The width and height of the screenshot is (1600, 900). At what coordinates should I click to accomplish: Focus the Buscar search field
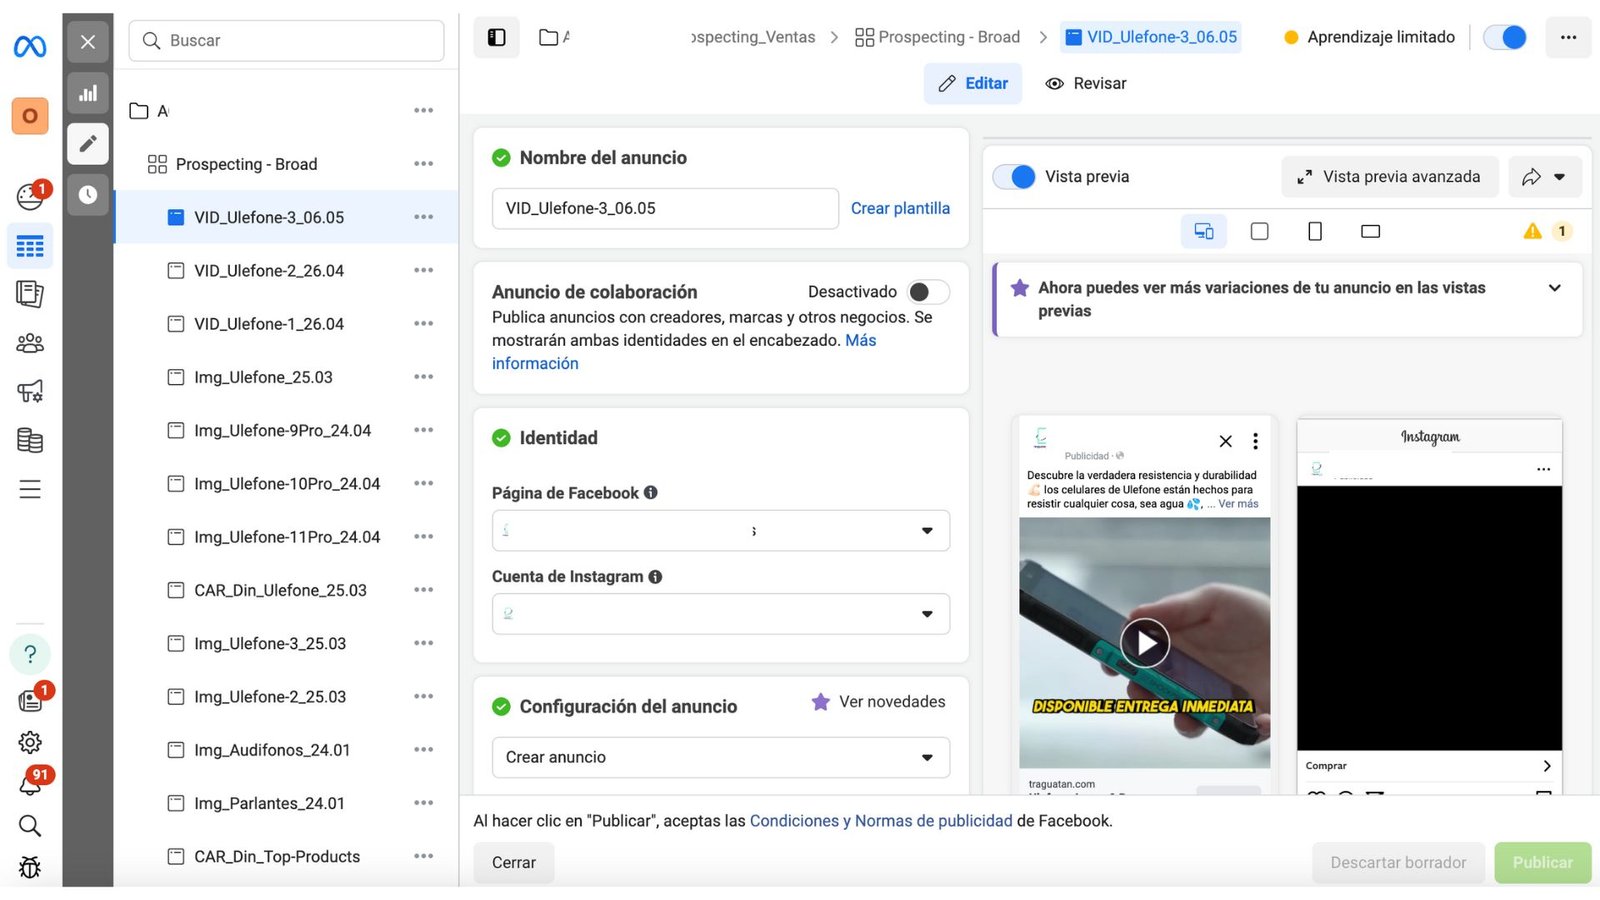click(286, 41)
